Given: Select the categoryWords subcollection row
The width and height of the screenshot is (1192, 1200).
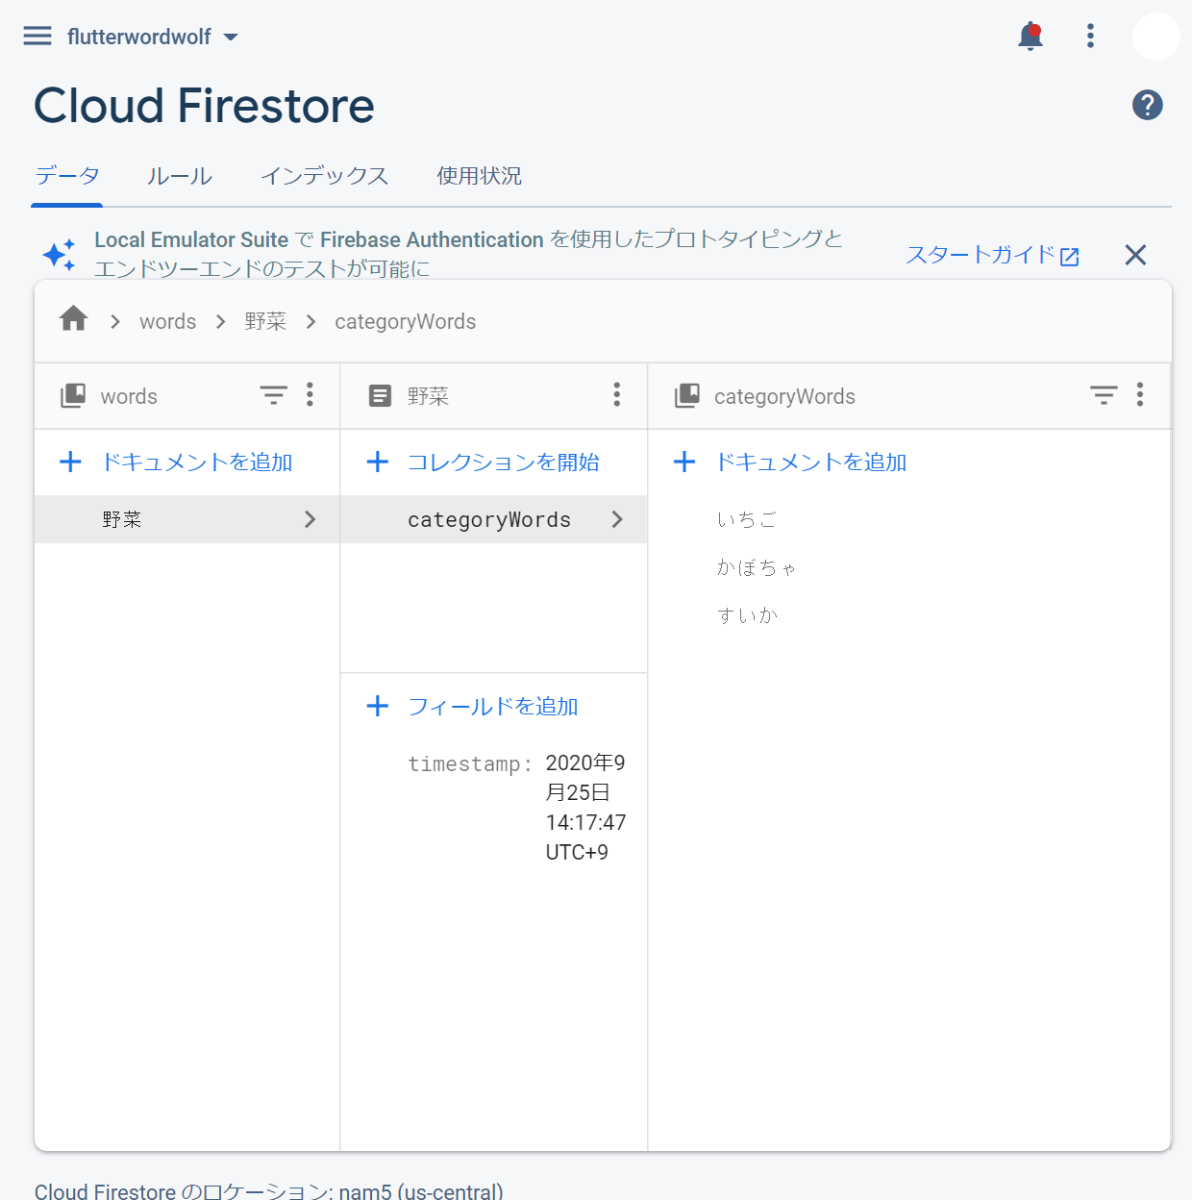Looking at the screenshot, I should click(494, 519).
